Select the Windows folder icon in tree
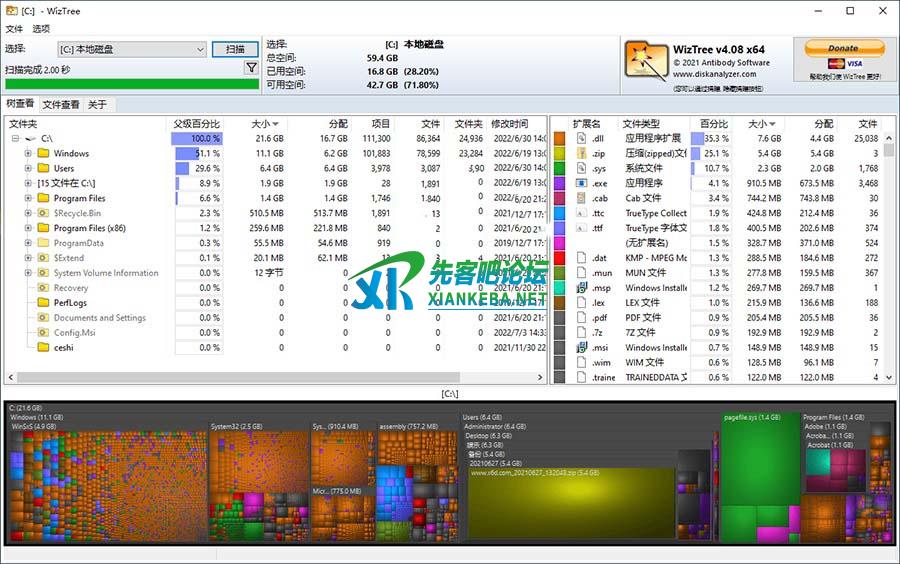This screenshot has width=900, height=564. (43, 154)
